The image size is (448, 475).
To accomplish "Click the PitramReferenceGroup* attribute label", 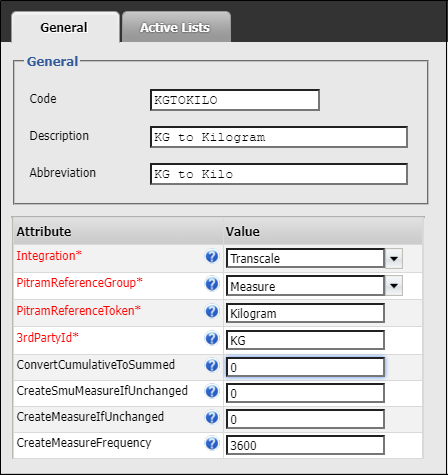I will 79,283.
